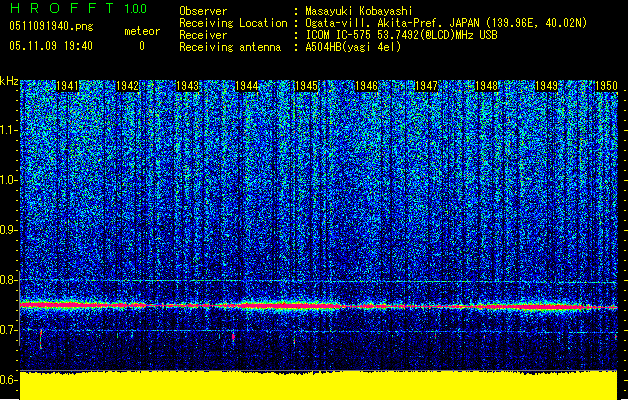Click the 0.9 kHz axis label
This screenshot has height=400, width=629.
click(8, 230)
